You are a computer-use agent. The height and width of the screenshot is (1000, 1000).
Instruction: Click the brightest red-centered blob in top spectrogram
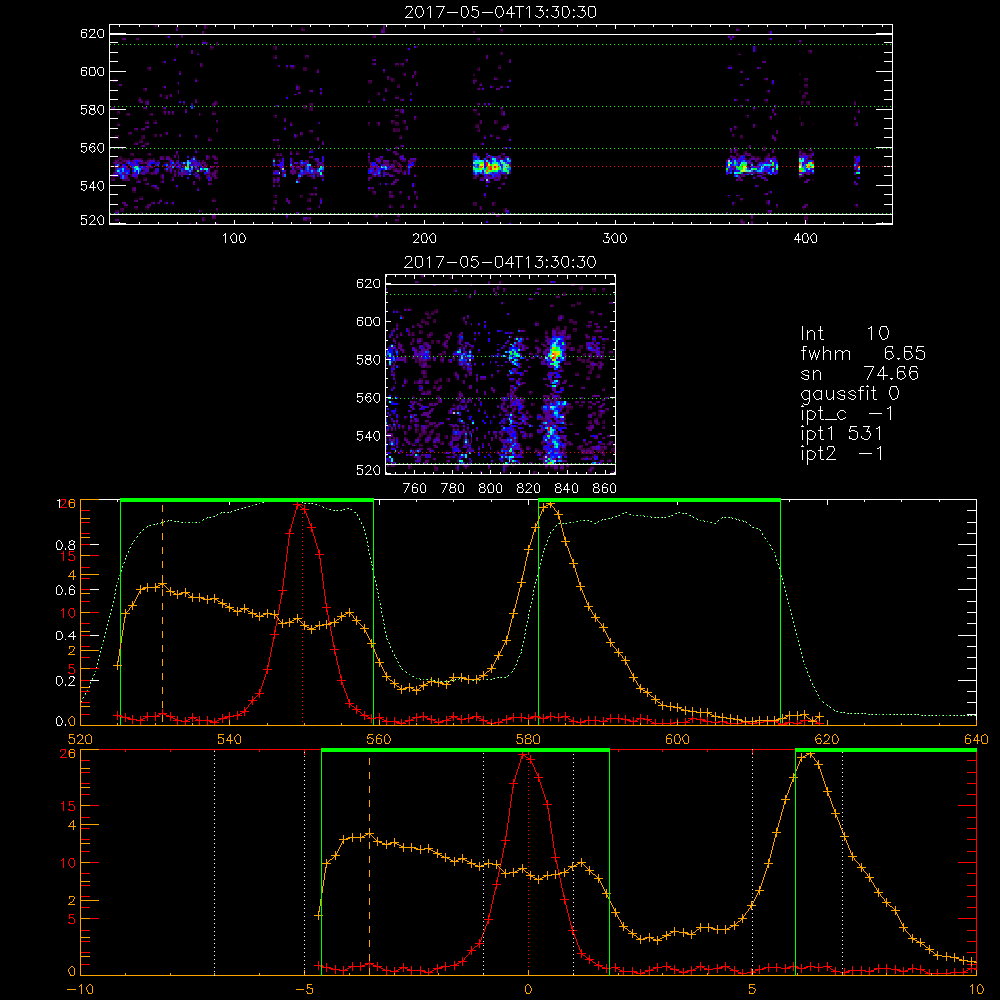[491, 167]
